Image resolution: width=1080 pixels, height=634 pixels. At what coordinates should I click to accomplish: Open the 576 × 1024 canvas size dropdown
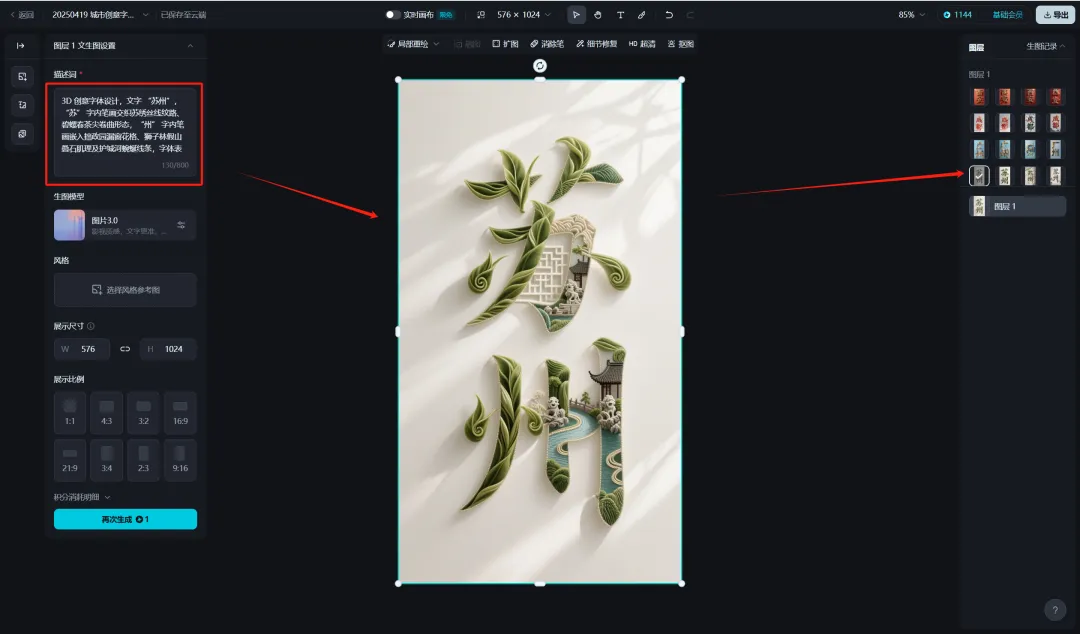tap(523, 14)
